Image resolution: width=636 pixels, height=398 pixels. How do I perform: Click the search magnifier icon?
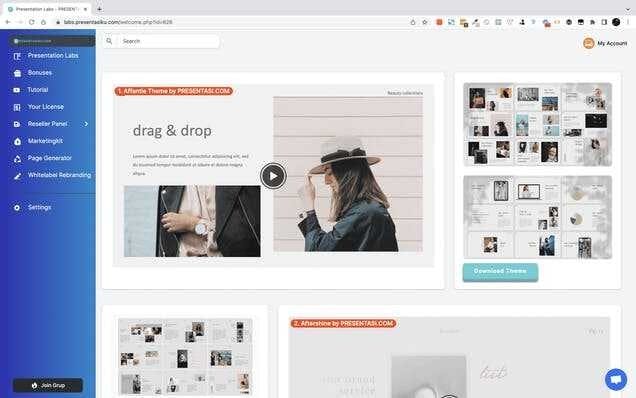click(x=109, y=41)
